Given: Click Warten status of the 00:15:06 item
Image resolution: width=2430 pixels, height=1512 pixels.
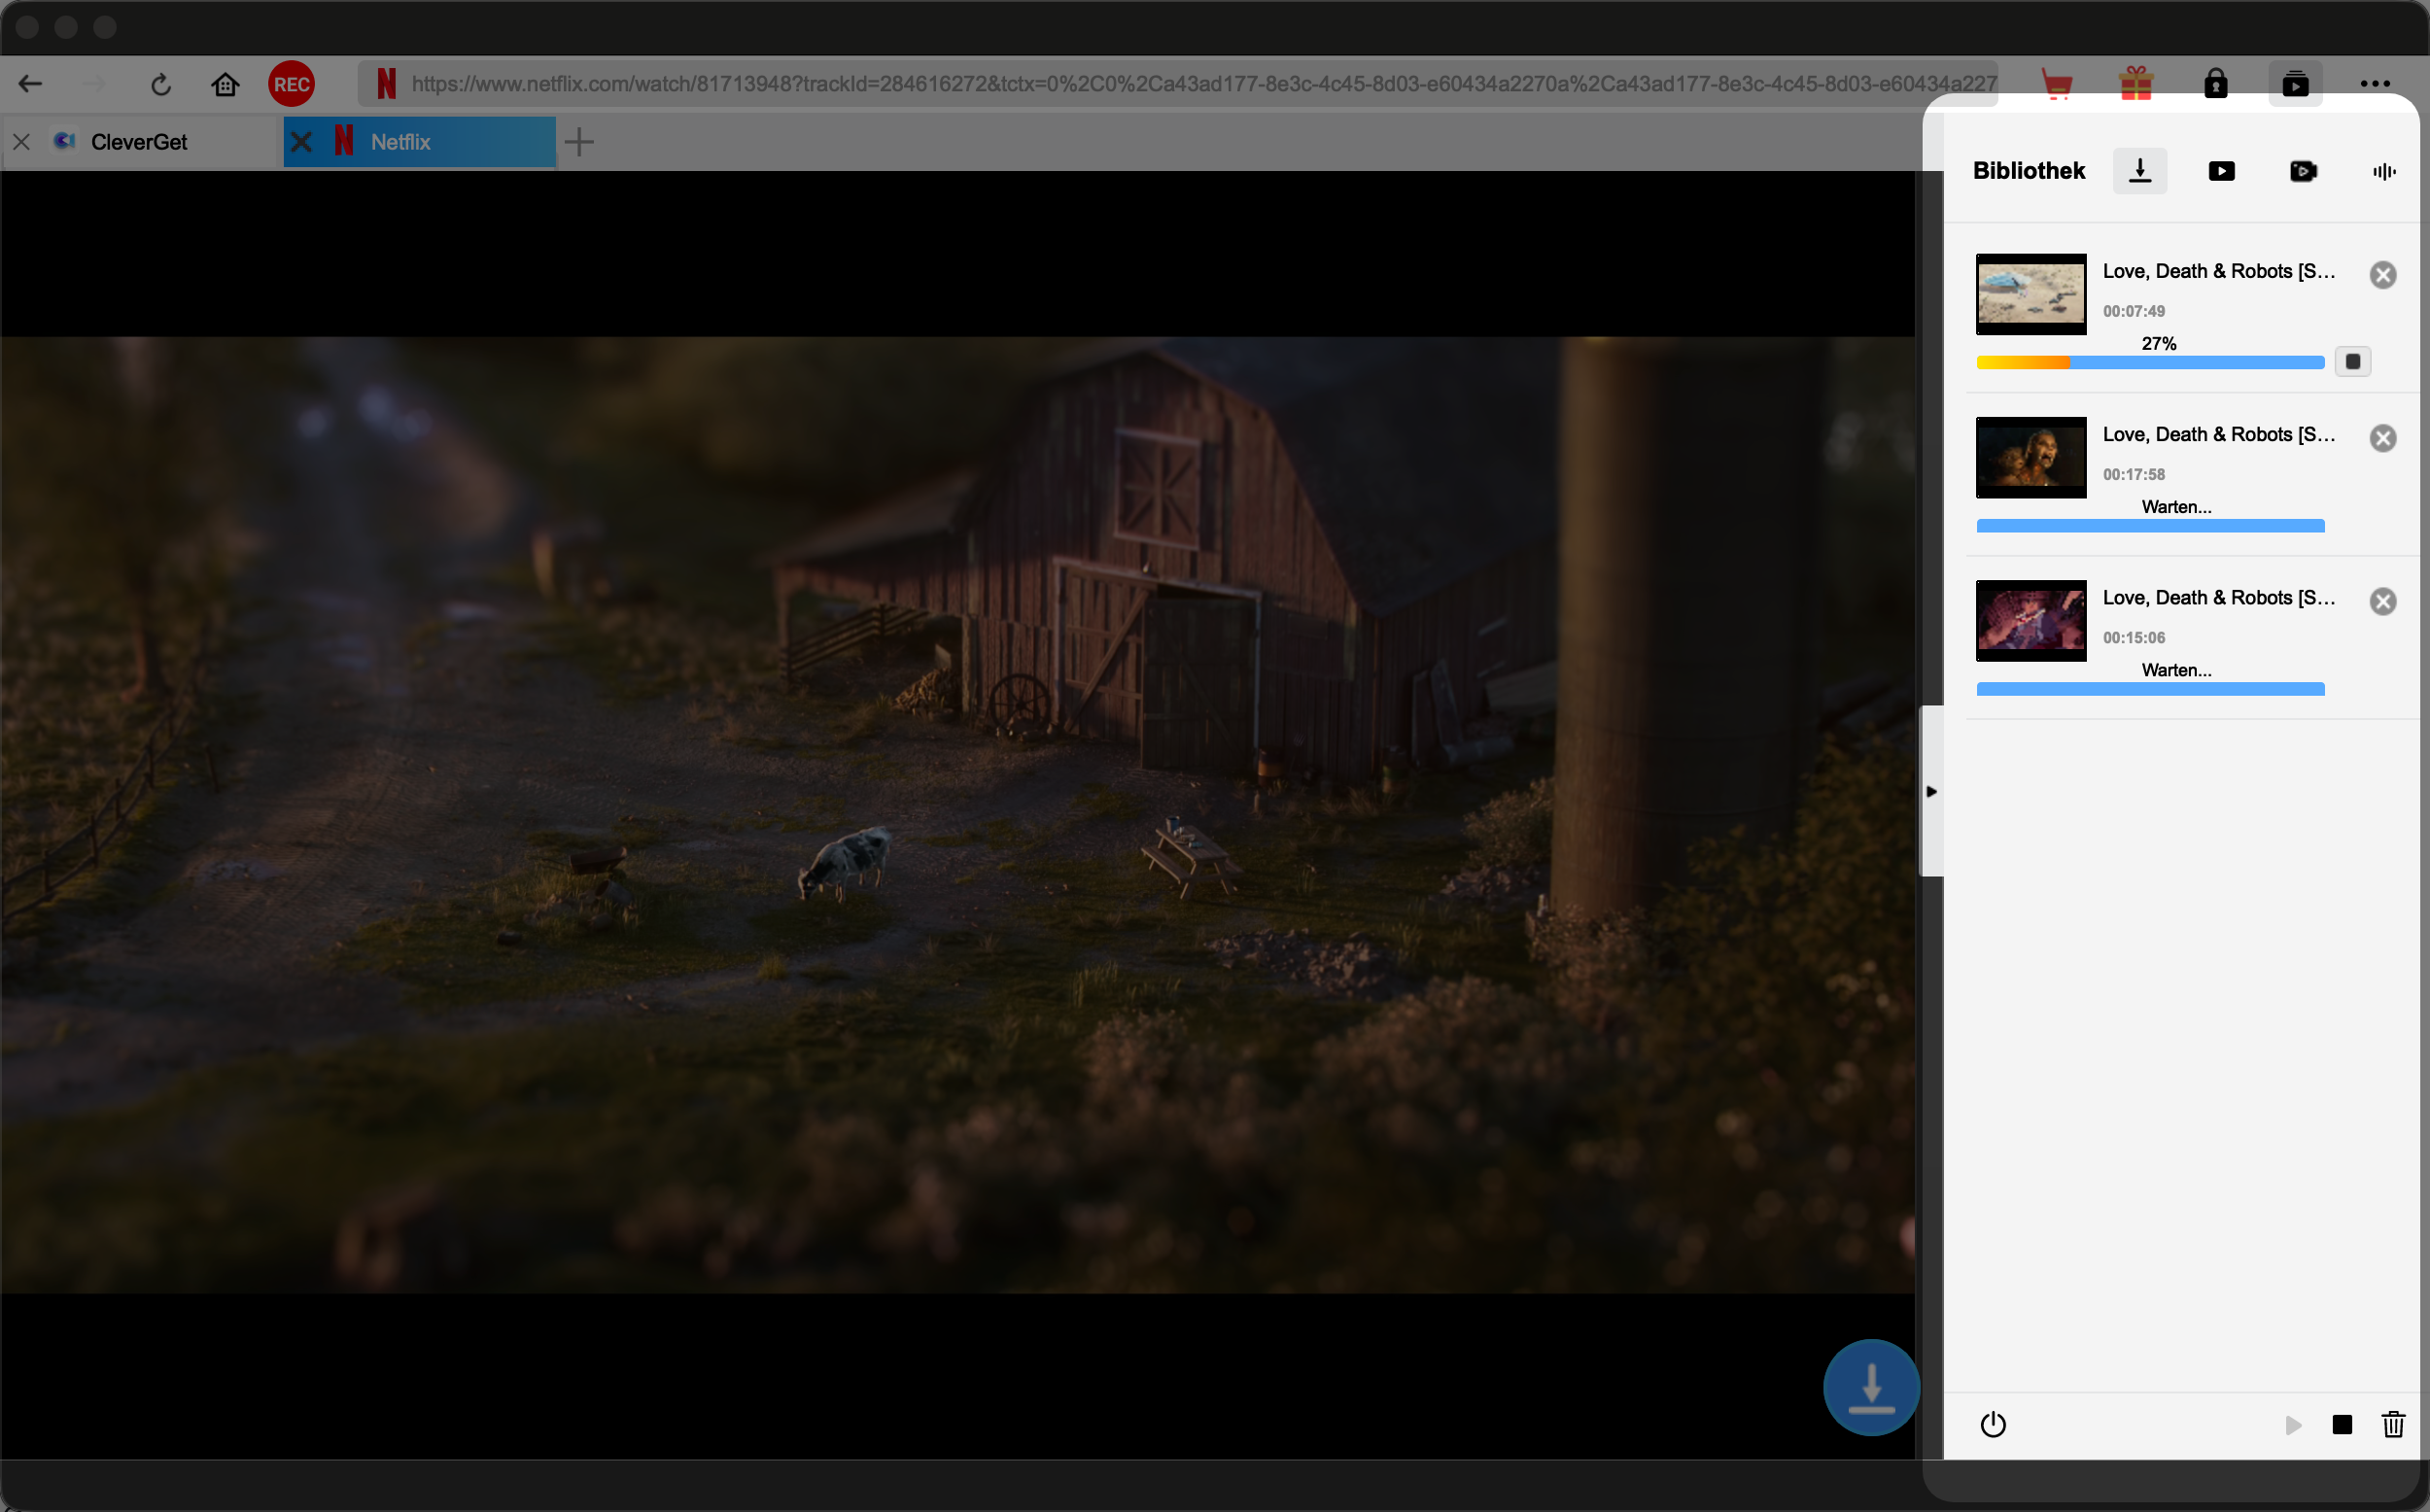Looking at the screenshot, I should (2177, 670).
